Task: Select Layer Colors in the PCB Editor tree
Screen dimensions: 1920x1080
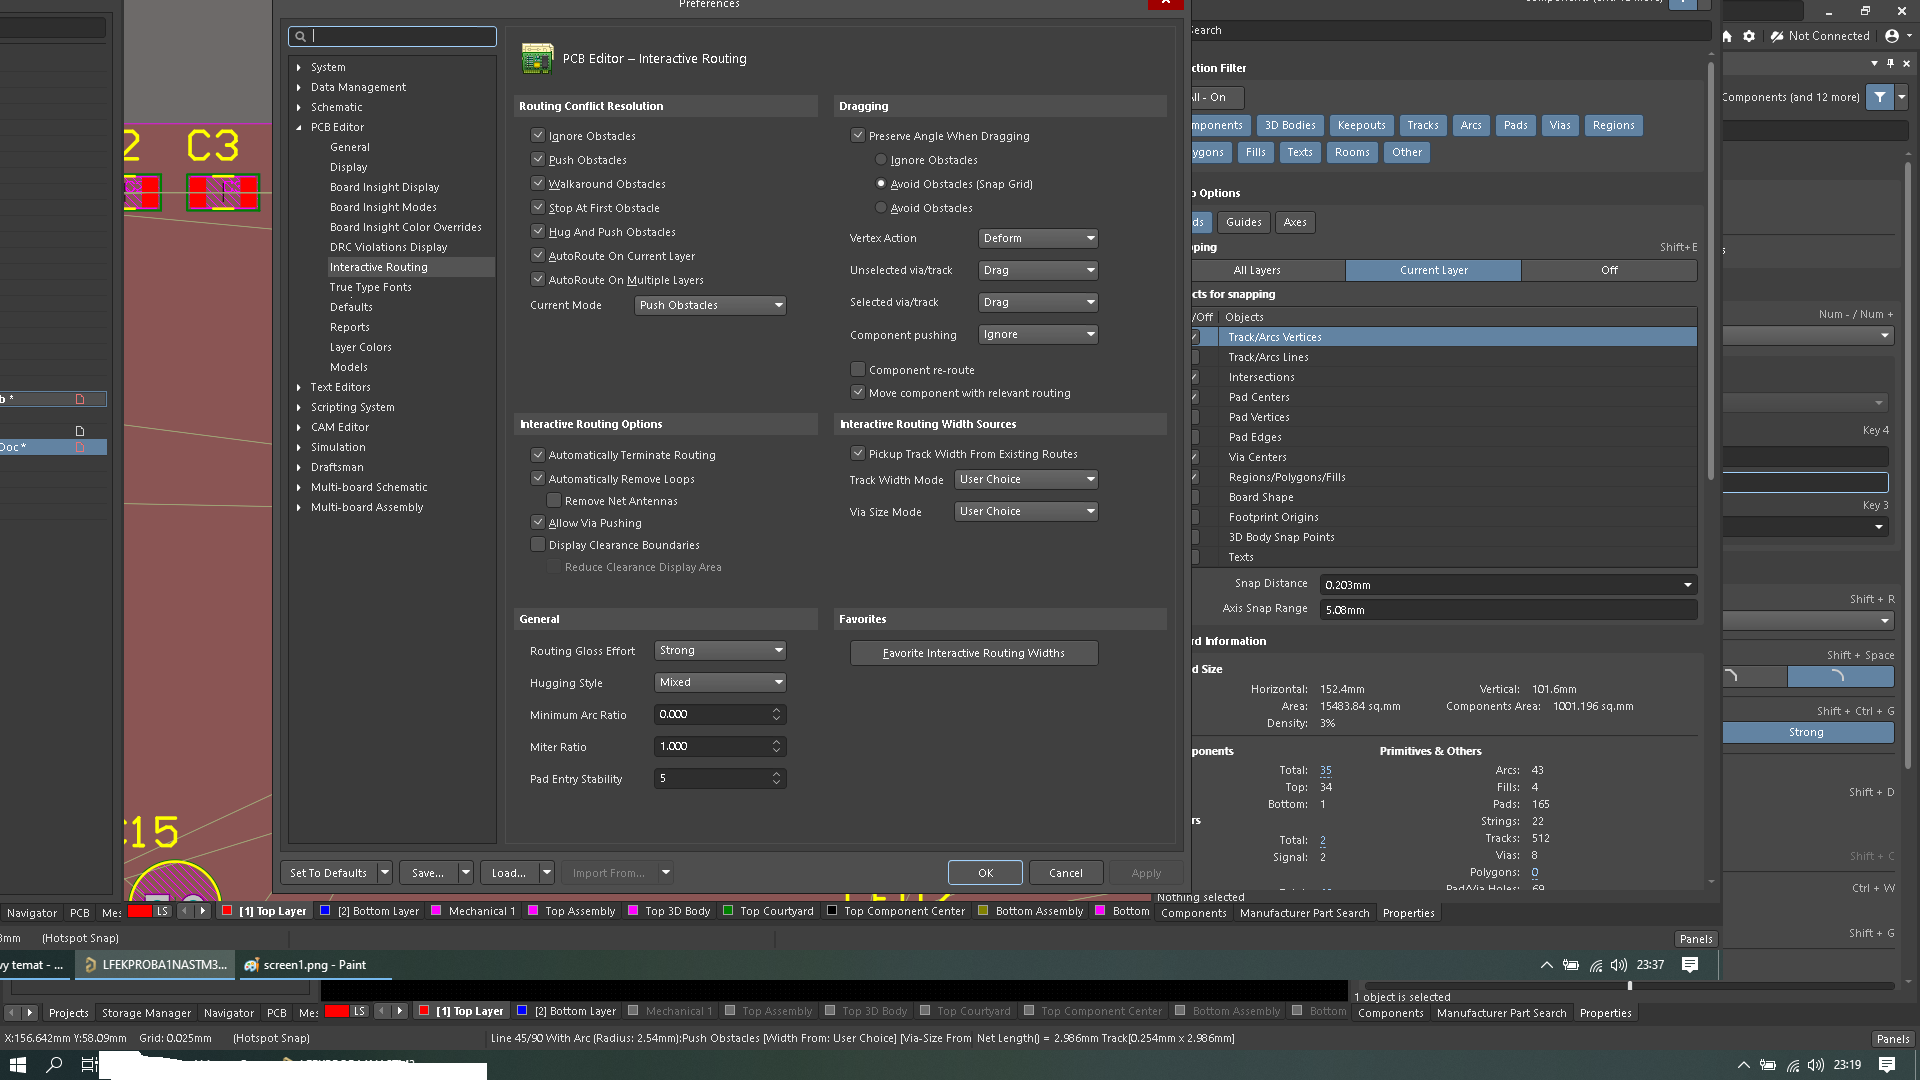Action: pyautogui.click(x=360, y=347)
